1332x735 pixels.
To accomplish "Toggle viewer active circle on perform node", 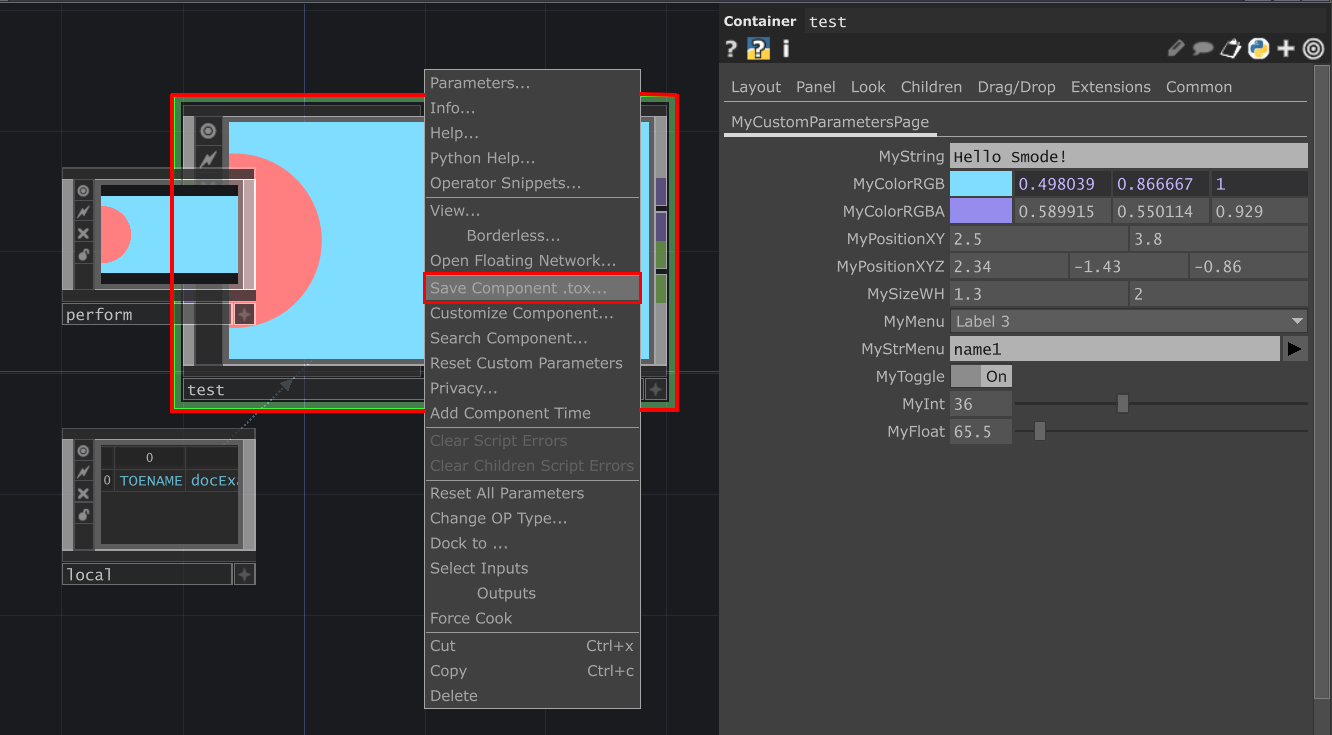I will [83, 191].
